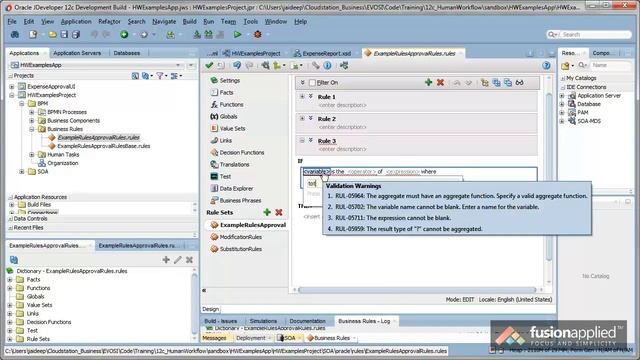Click the pencil edit icon in dictionary panel

click(x=178, y=260)
